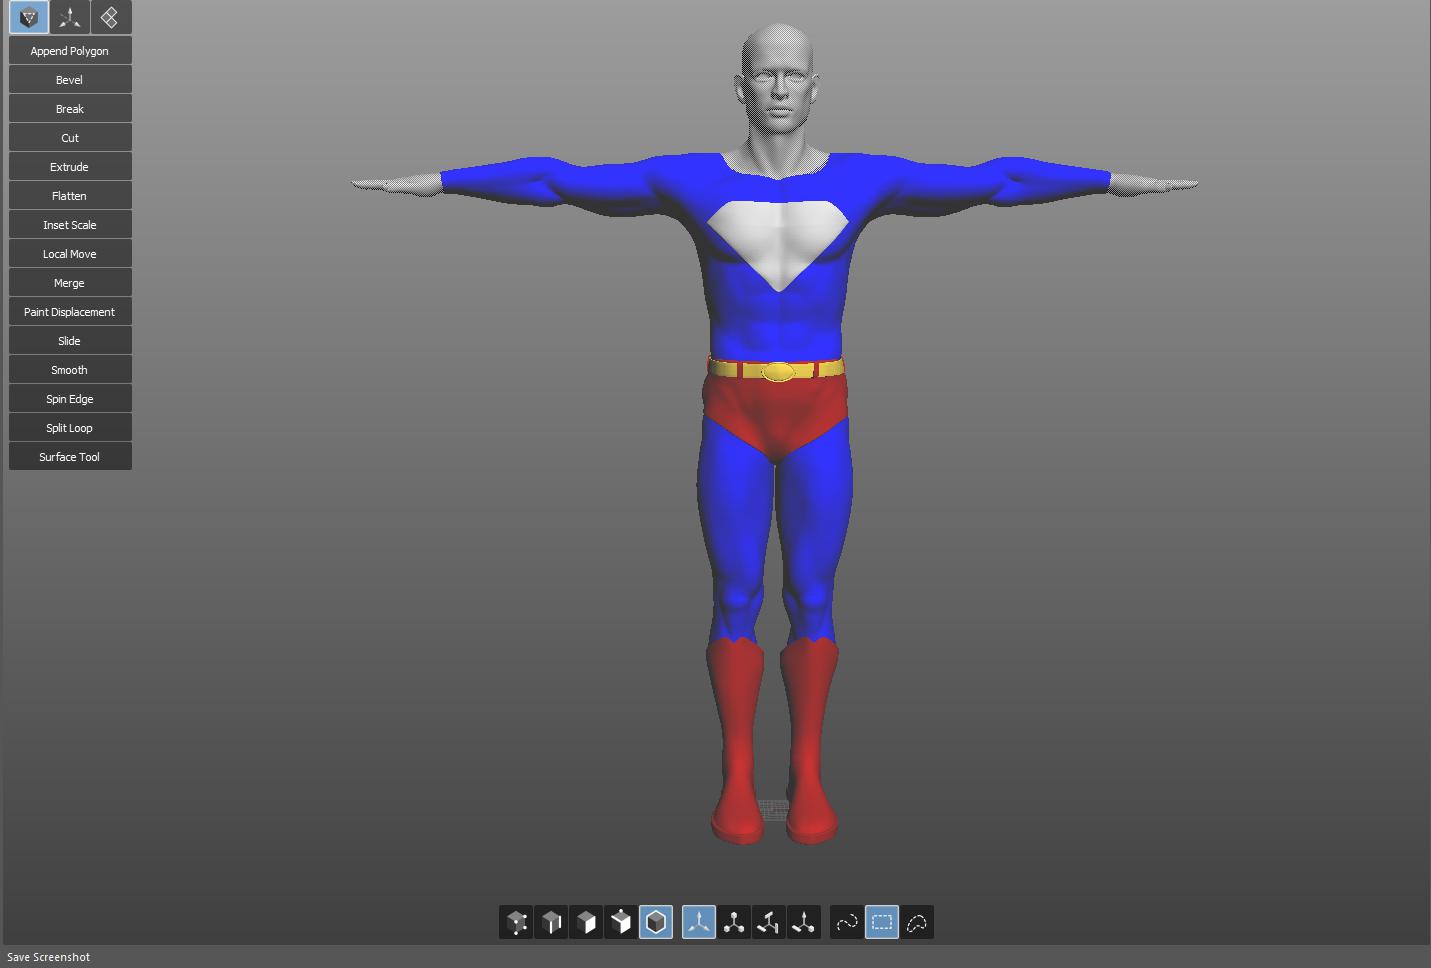Activate the scale transform gizmo icon
The width and height of the screenshot is (1431, 968).
(x=769, y=922)
